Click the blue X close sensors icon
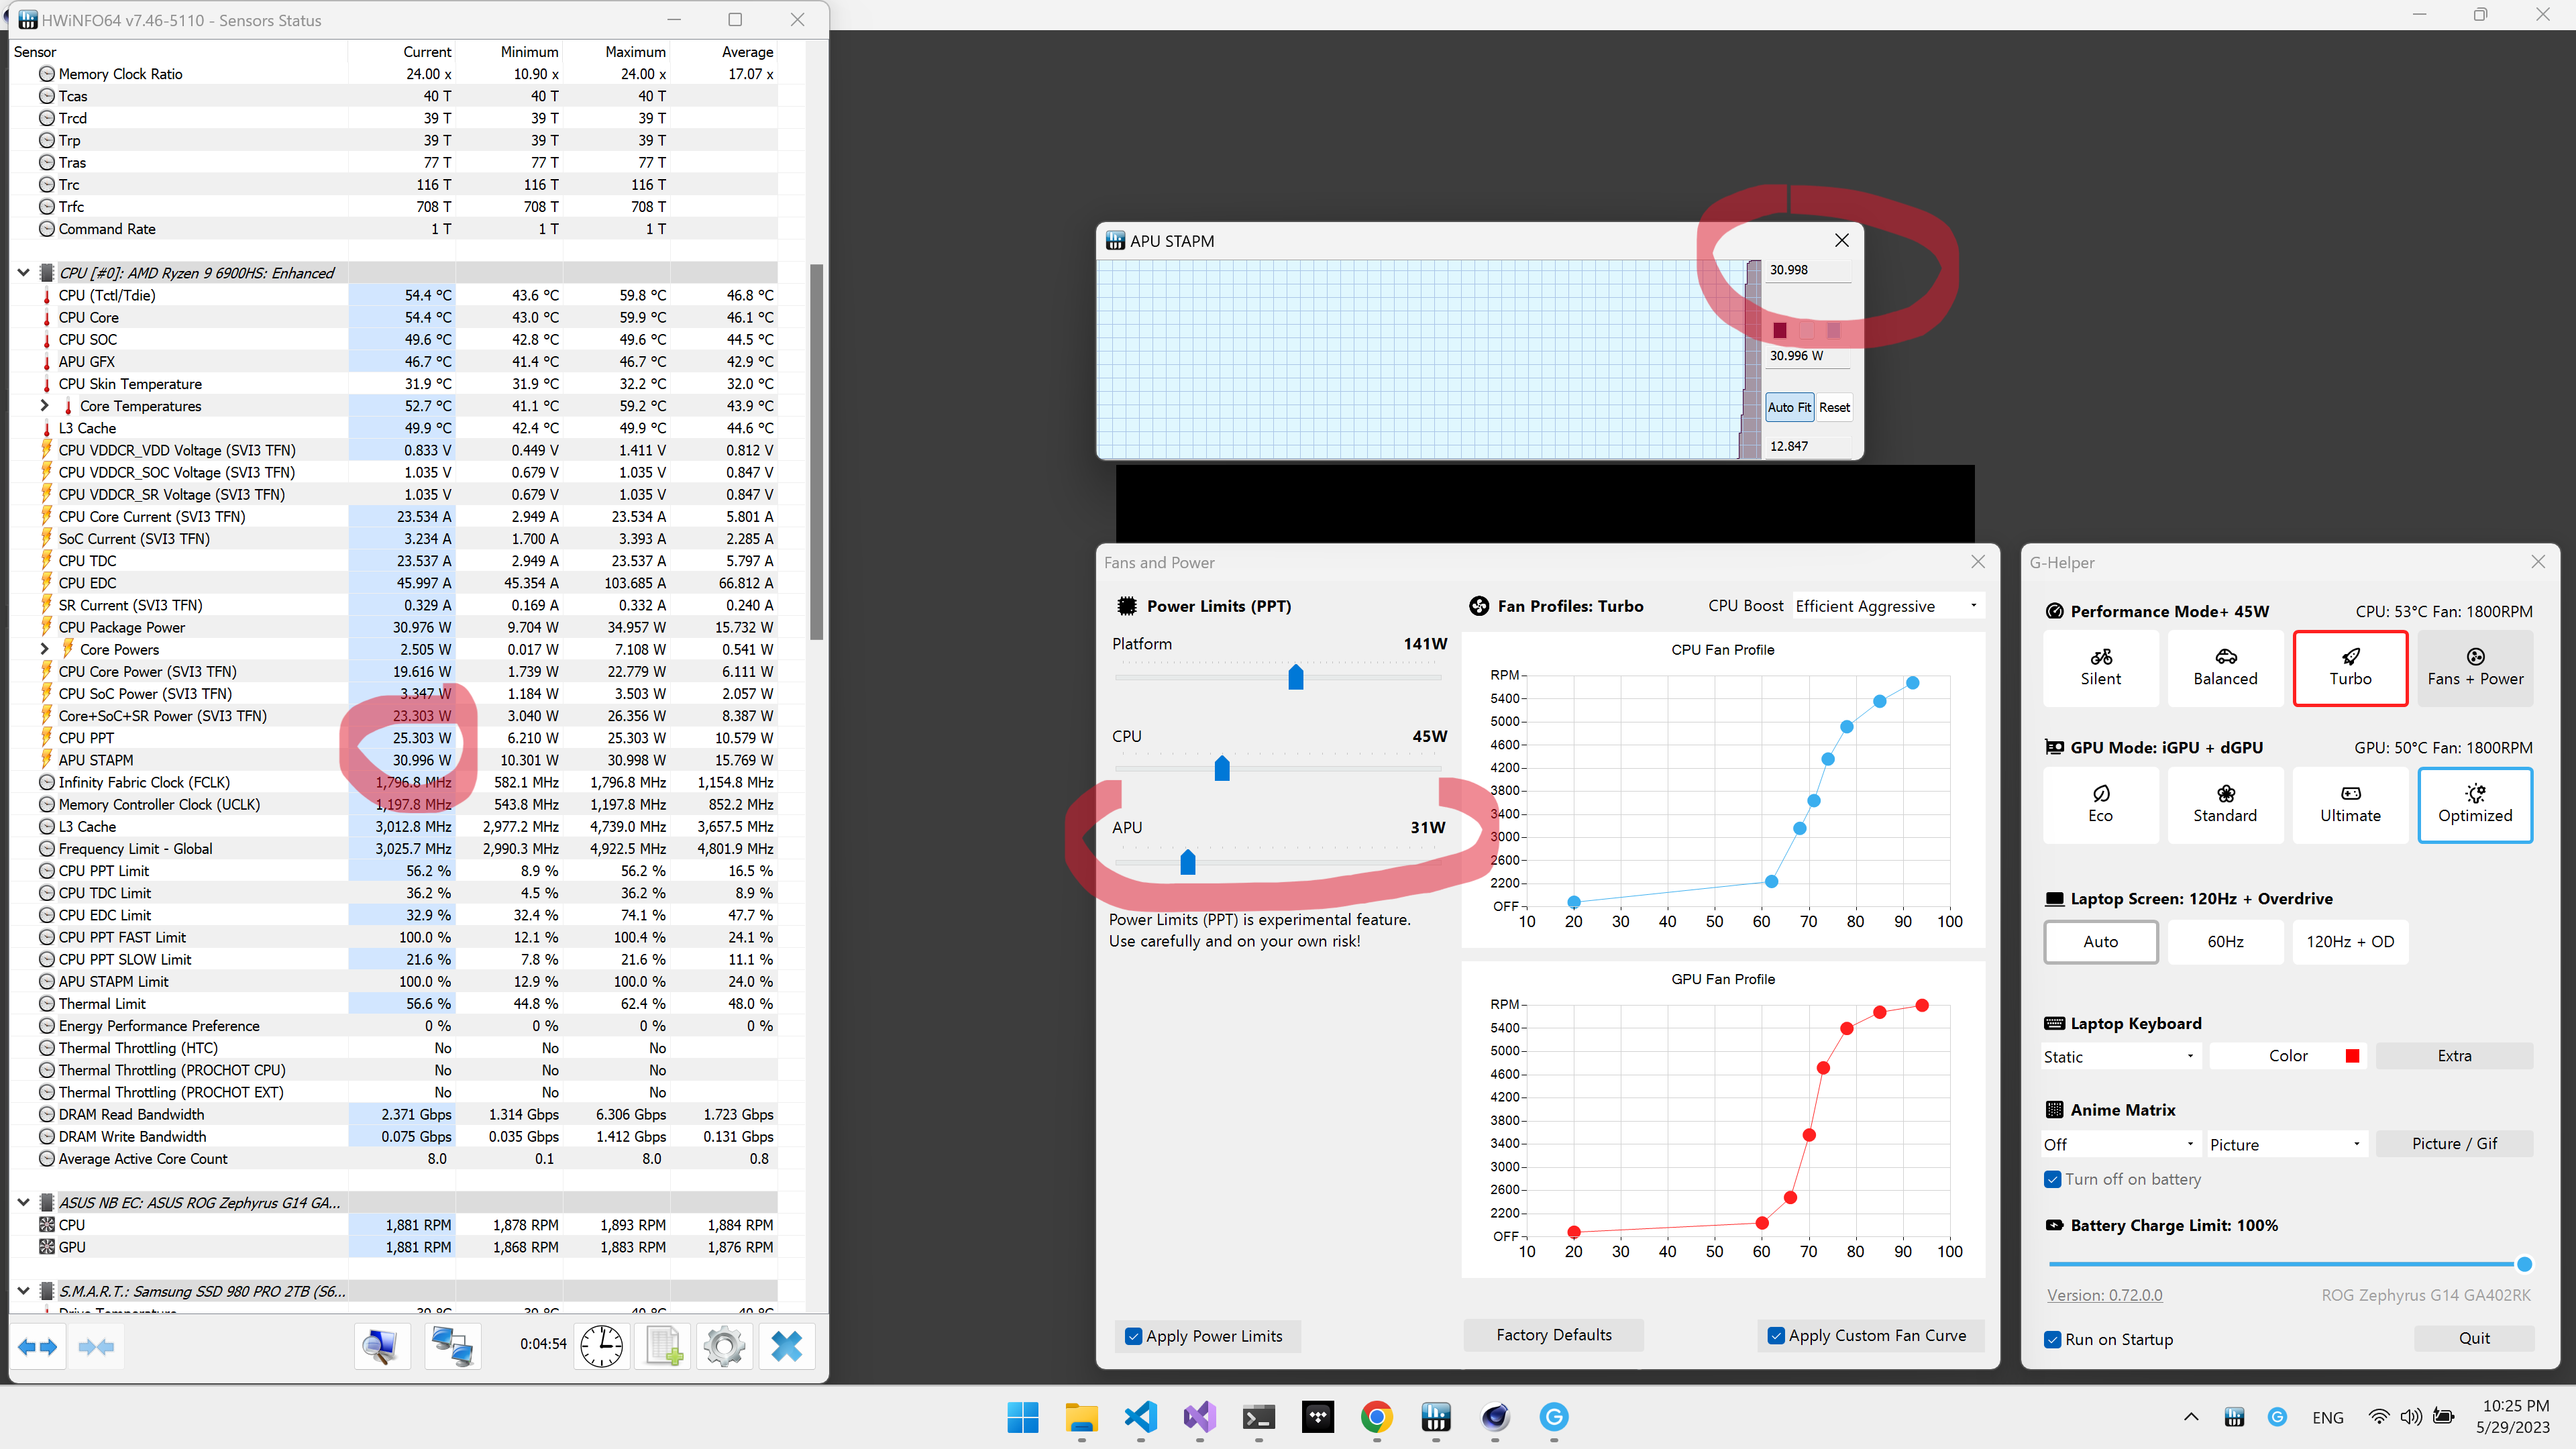This screenshot has width=2576, height=1449. pos(786,1346)
